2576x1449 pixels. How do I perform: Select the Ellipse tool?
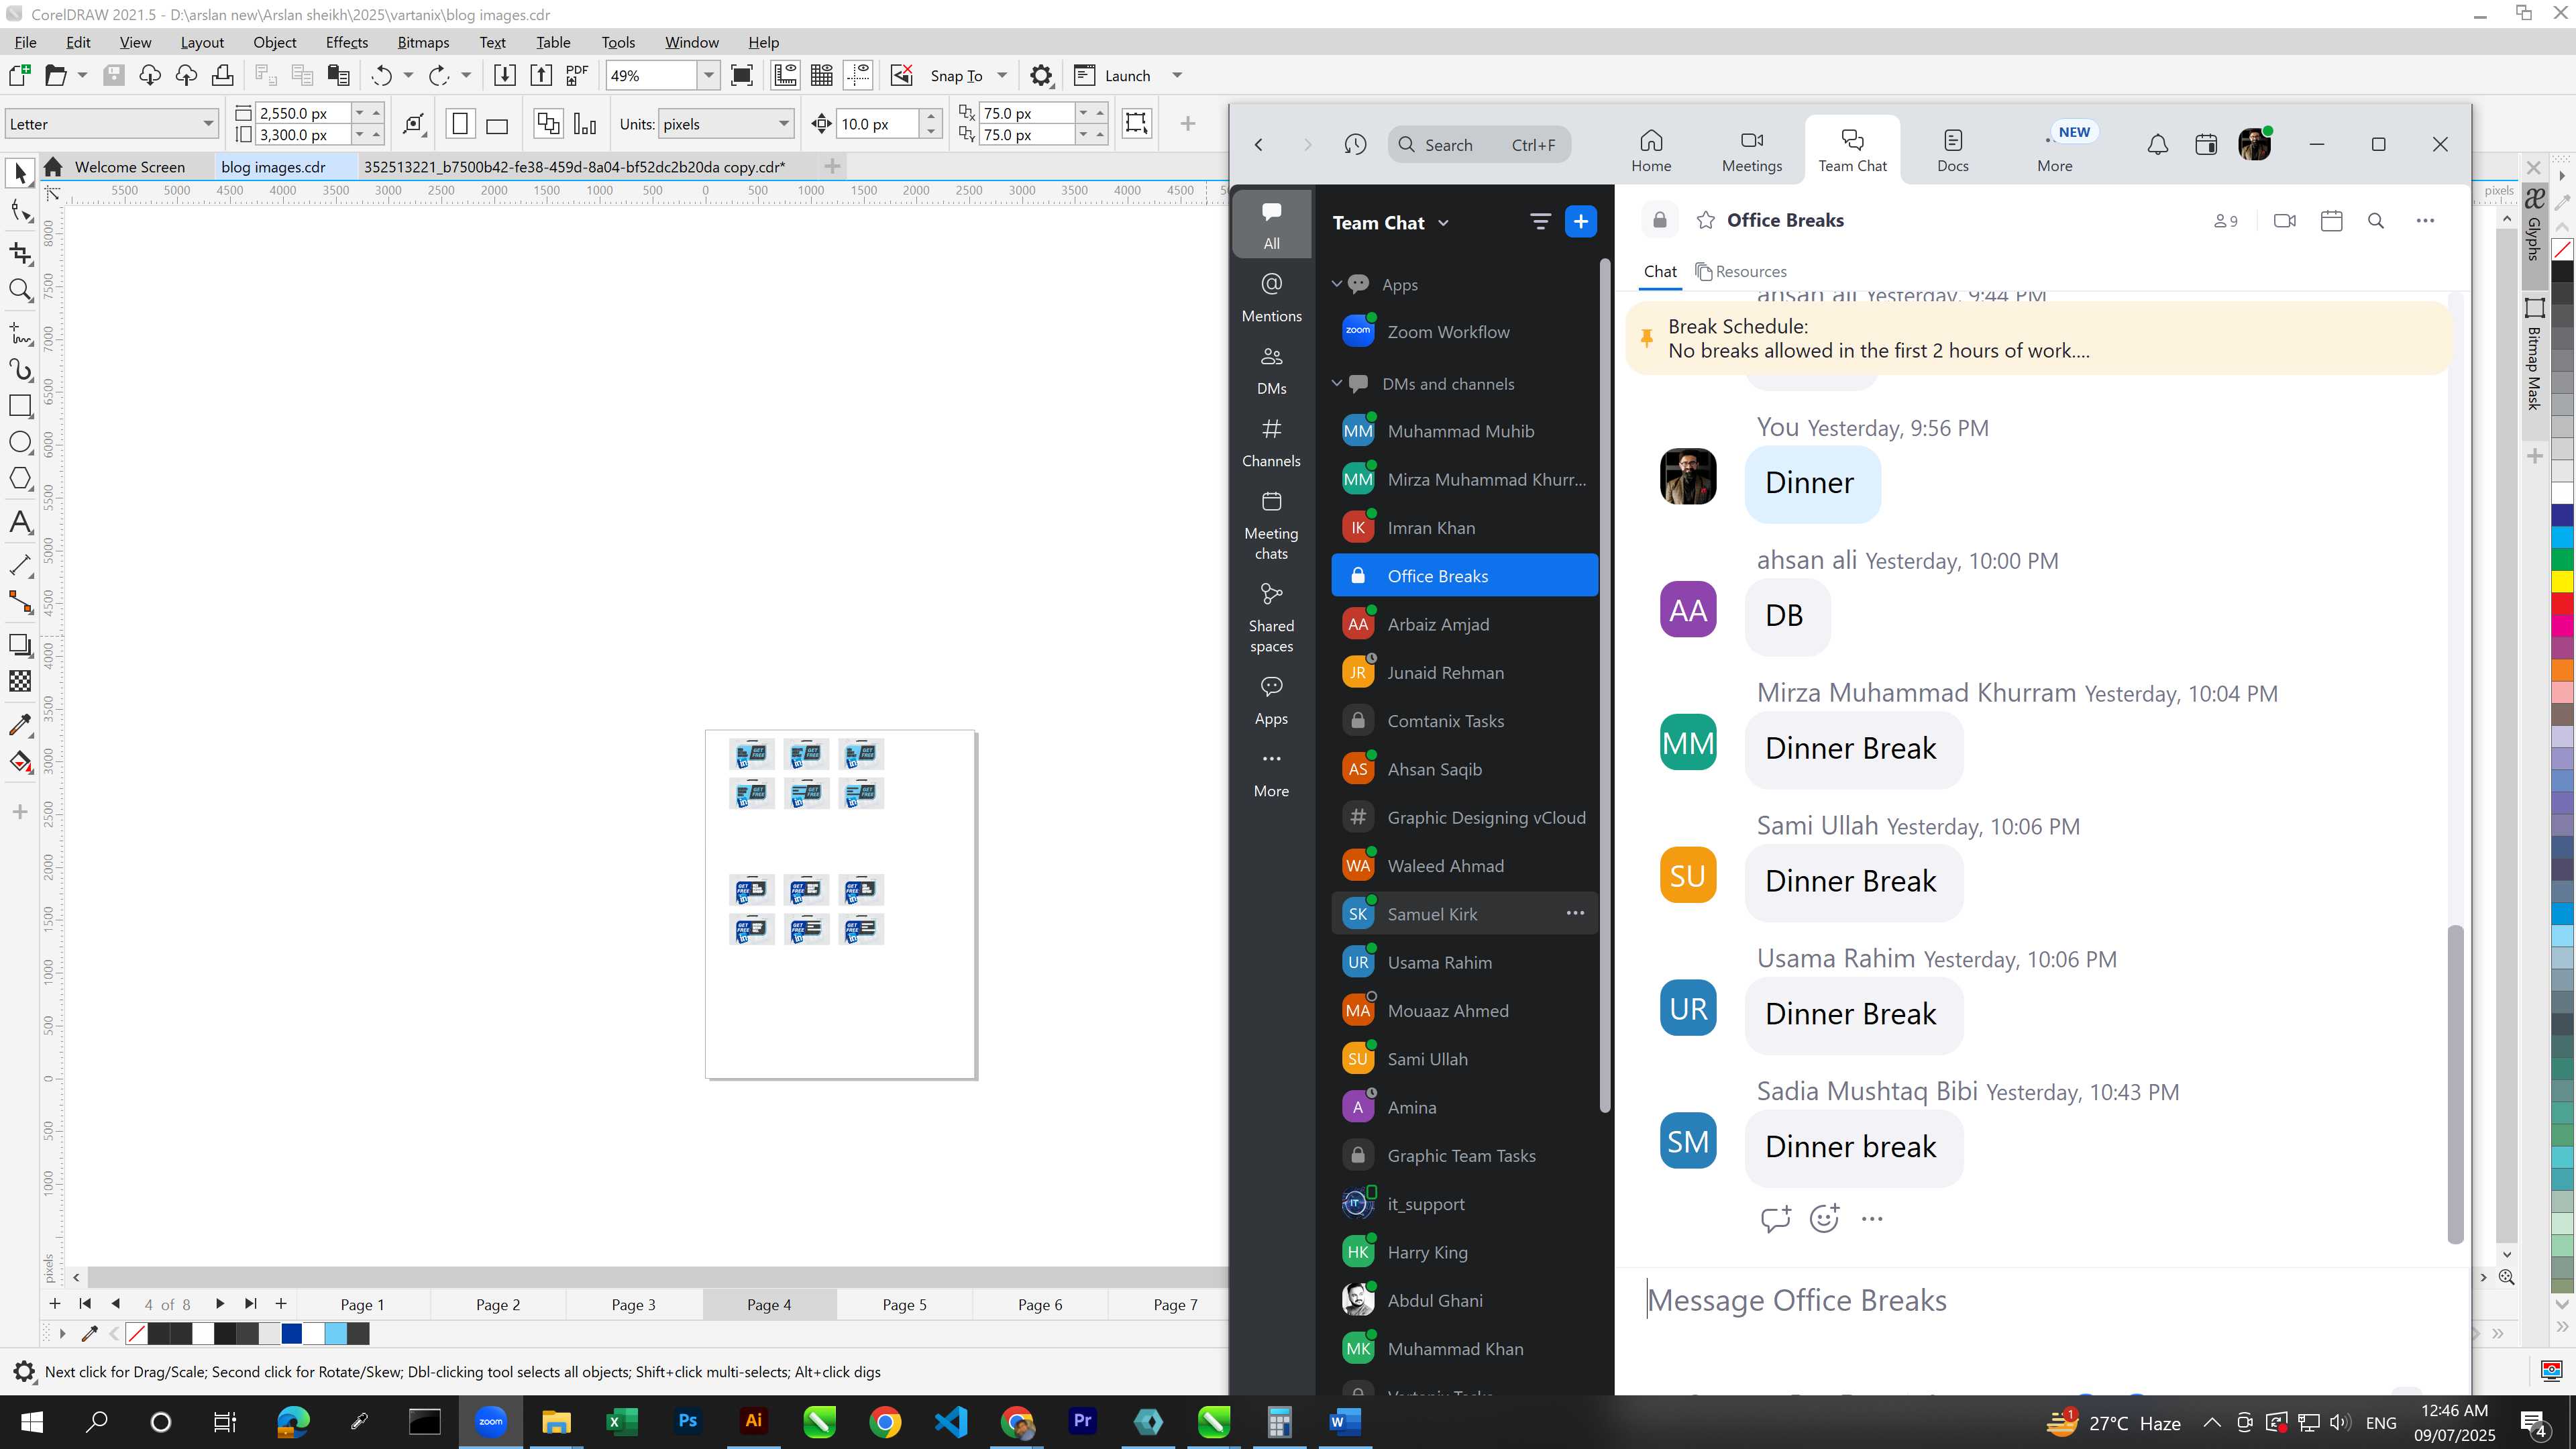tap(20, 442)
